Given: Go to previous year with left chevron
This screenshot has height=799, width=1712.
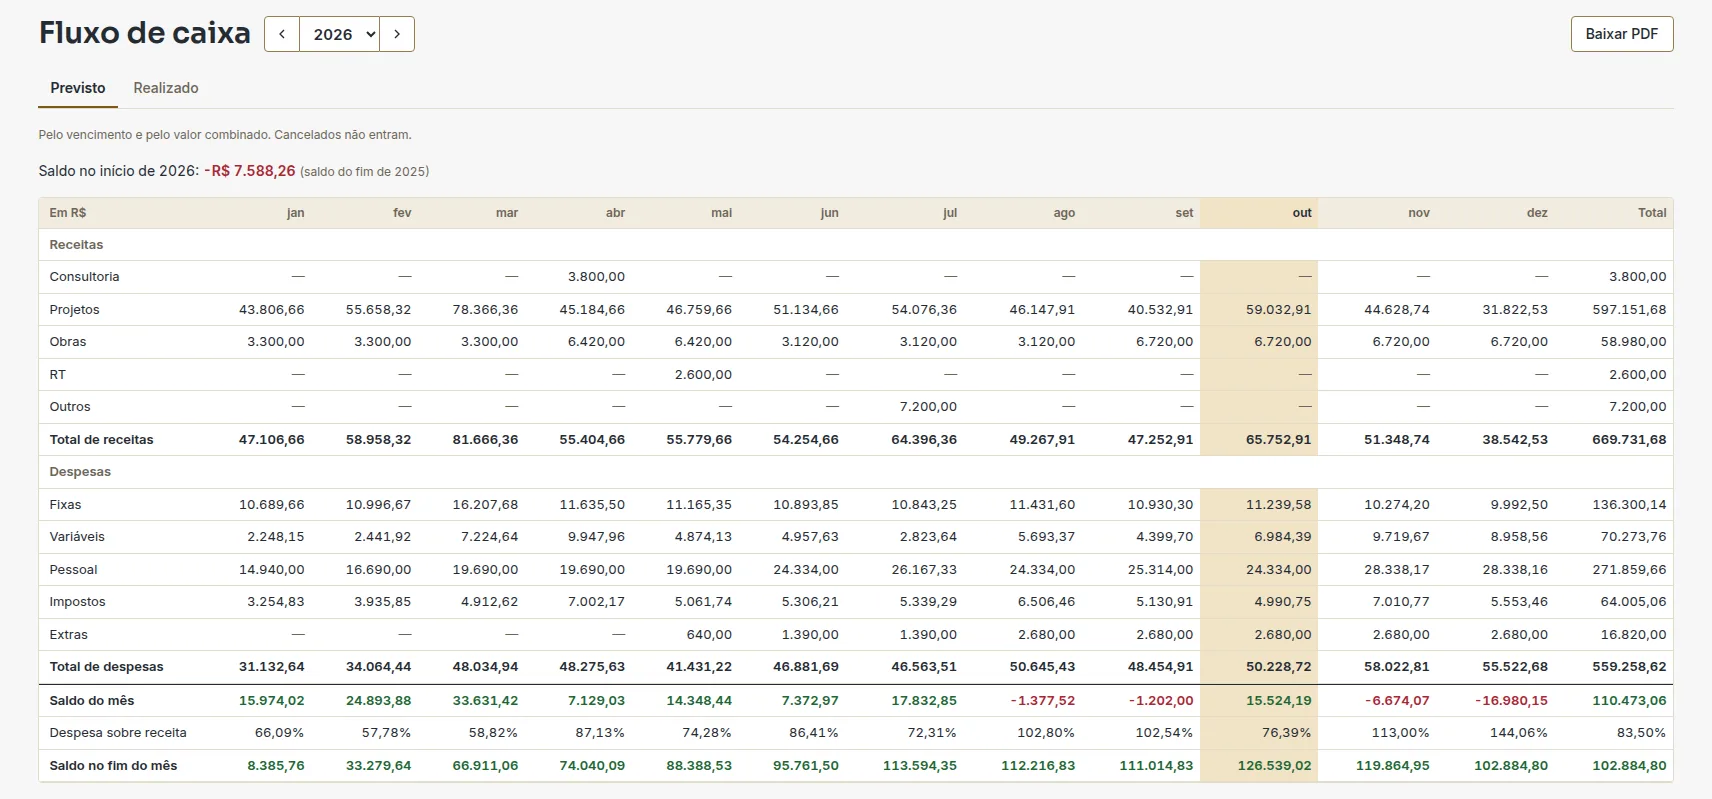Looking at the screenshot, I should (282, 34).
